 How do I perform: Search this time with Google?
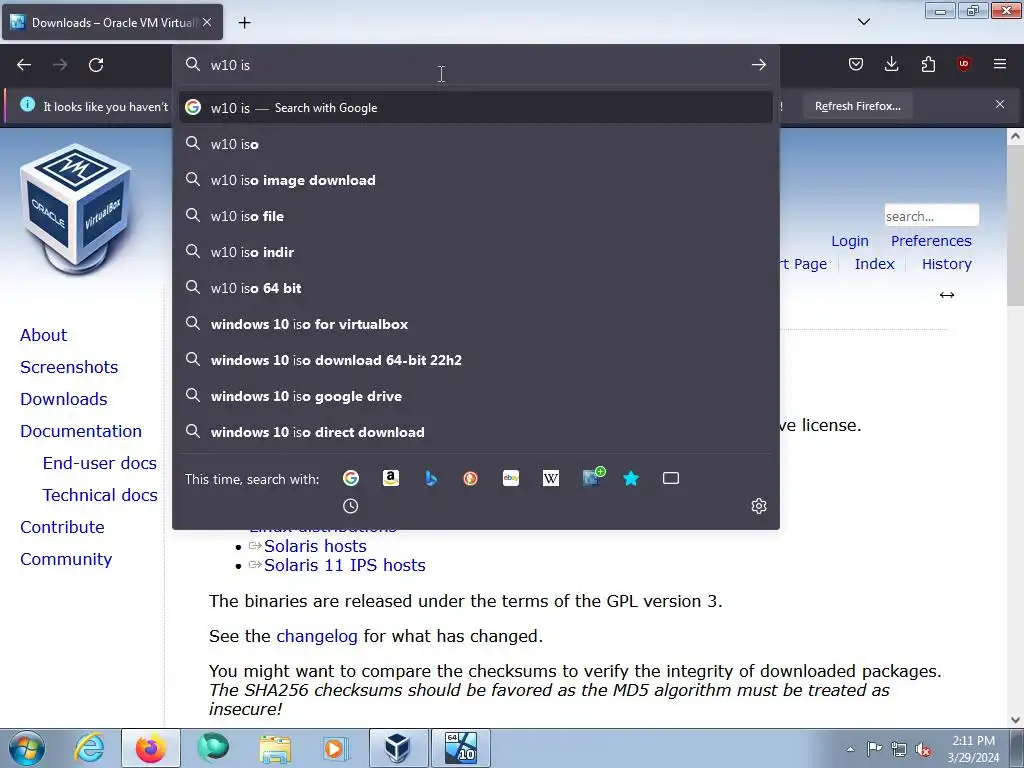(351, 479)
